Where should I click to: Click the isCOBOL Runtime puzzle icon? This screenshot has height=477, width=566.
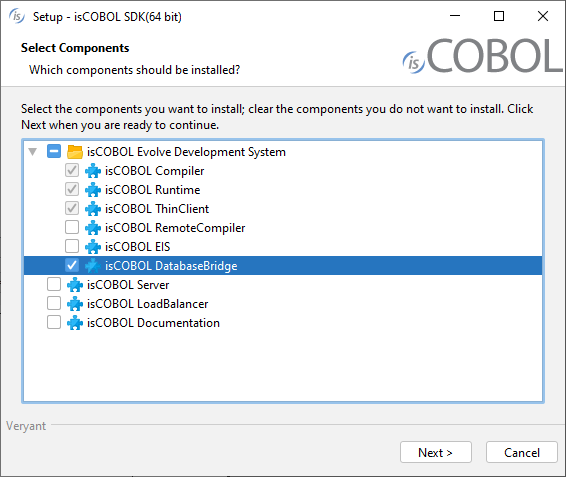(x=93, y=190)
